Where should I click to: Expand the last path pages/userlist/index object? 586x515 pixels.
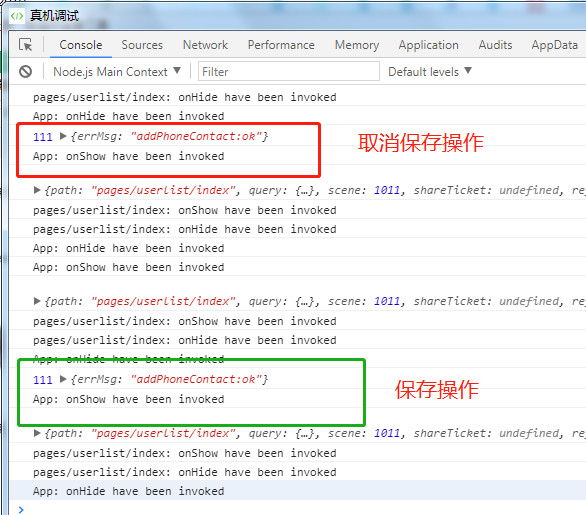[x=37, y=433]
